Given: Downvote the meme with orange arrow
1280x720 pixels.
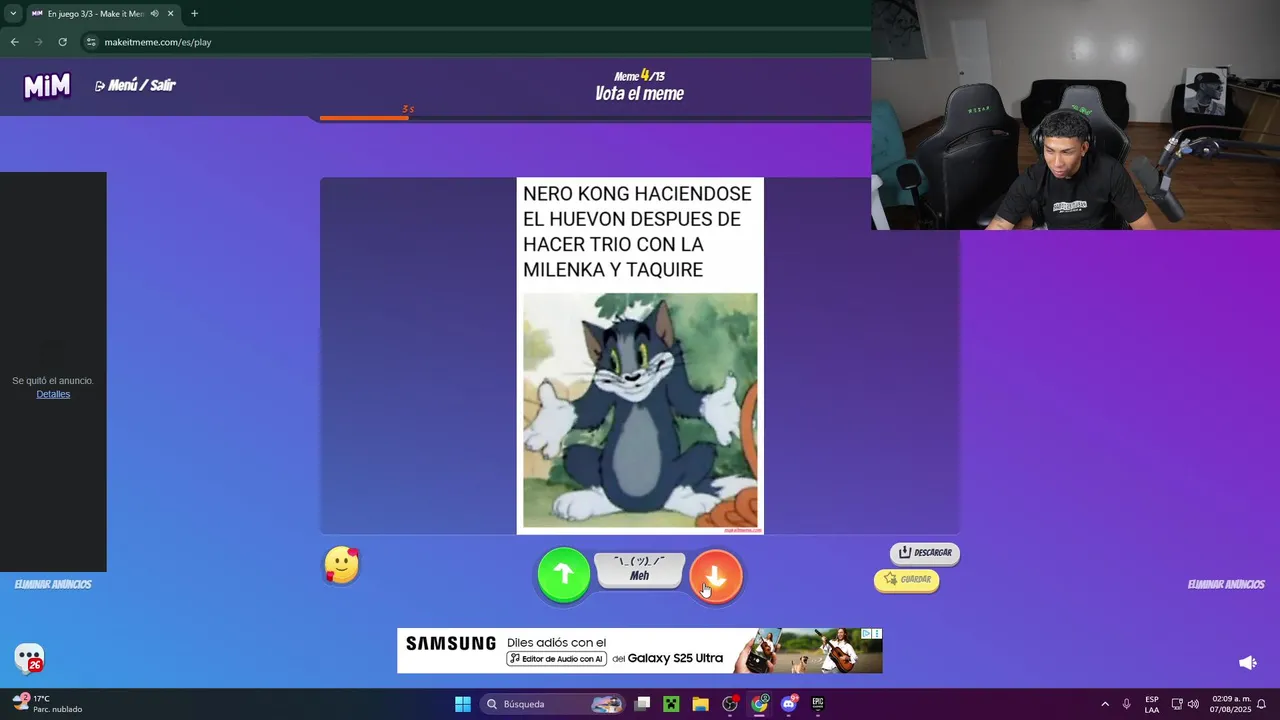Looking at the screenshot, I should click(x=716, y=575).
